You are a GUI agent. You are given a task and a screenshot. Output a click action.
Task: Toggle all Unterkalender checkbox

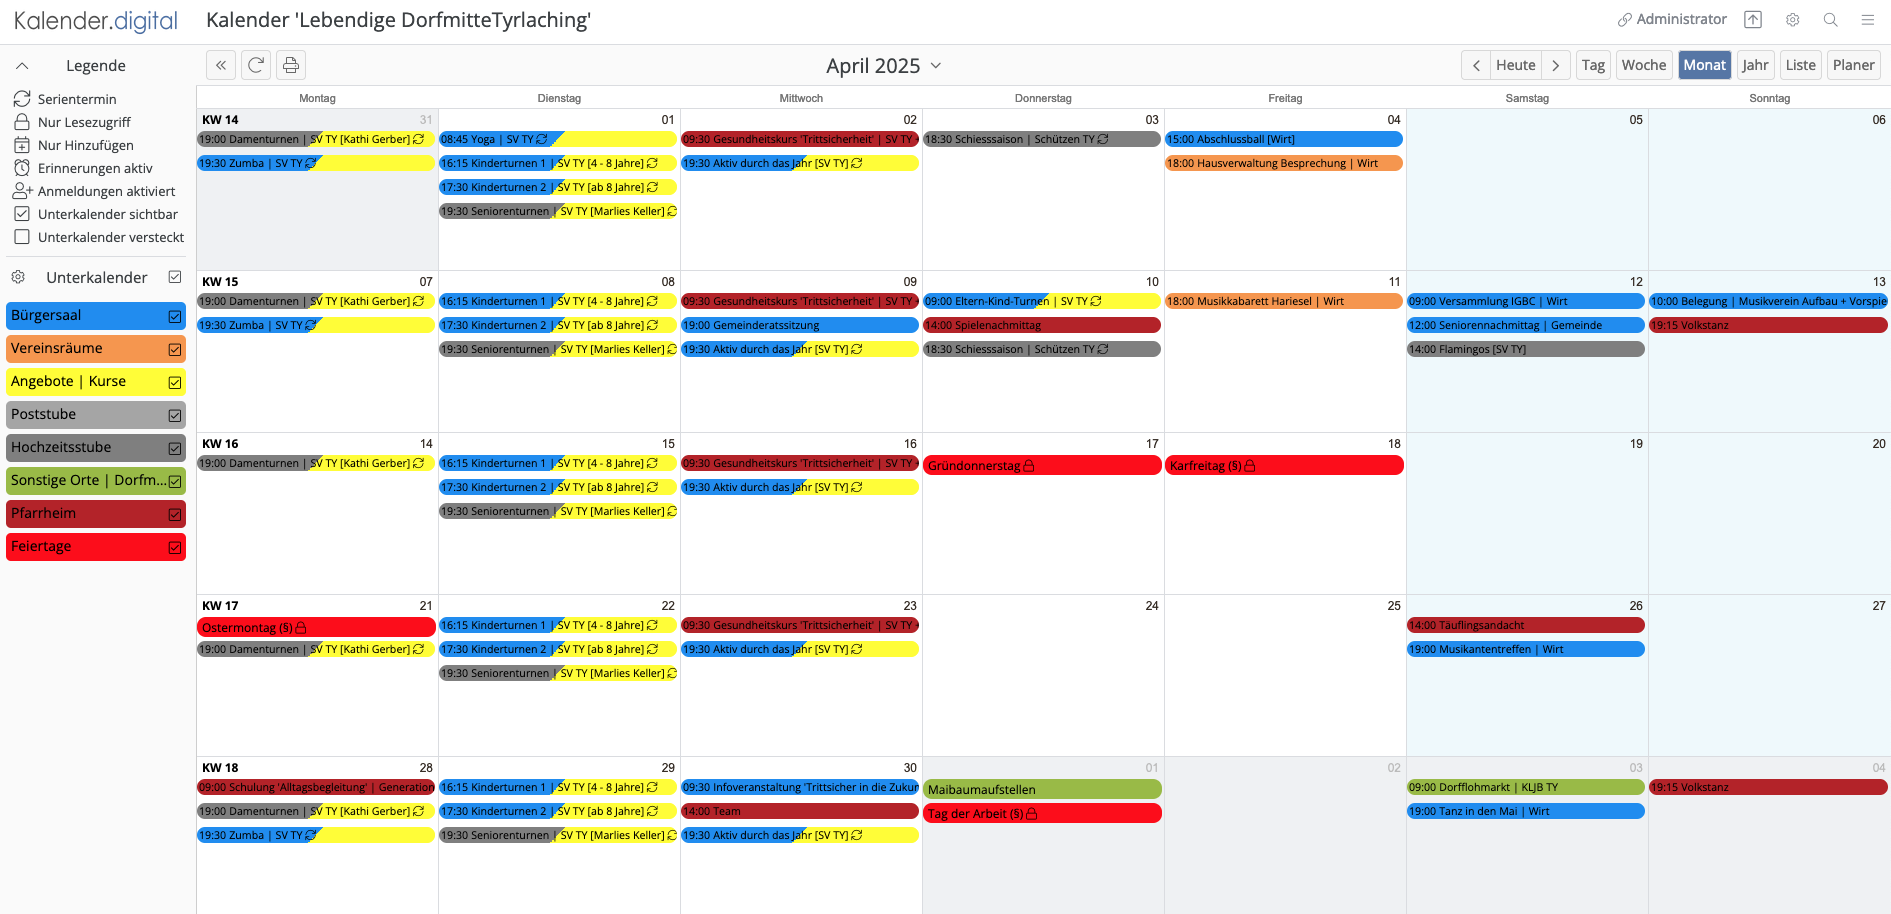click(x=175, y=277)
